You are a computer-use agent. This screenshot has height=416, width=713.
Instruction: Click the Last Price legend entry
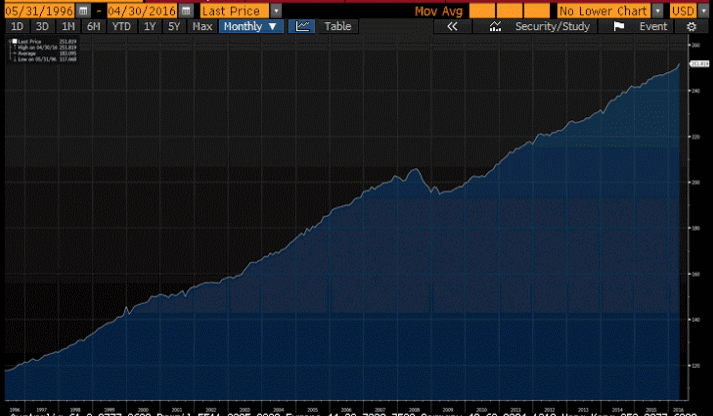44,41
